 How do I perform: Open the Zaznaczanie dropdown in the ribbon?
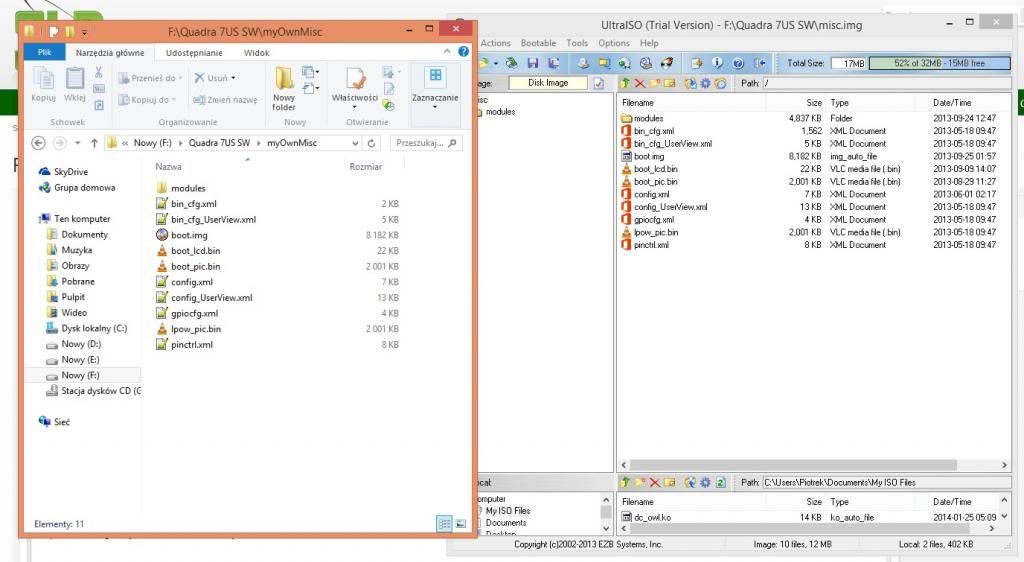tap(434, 106)
